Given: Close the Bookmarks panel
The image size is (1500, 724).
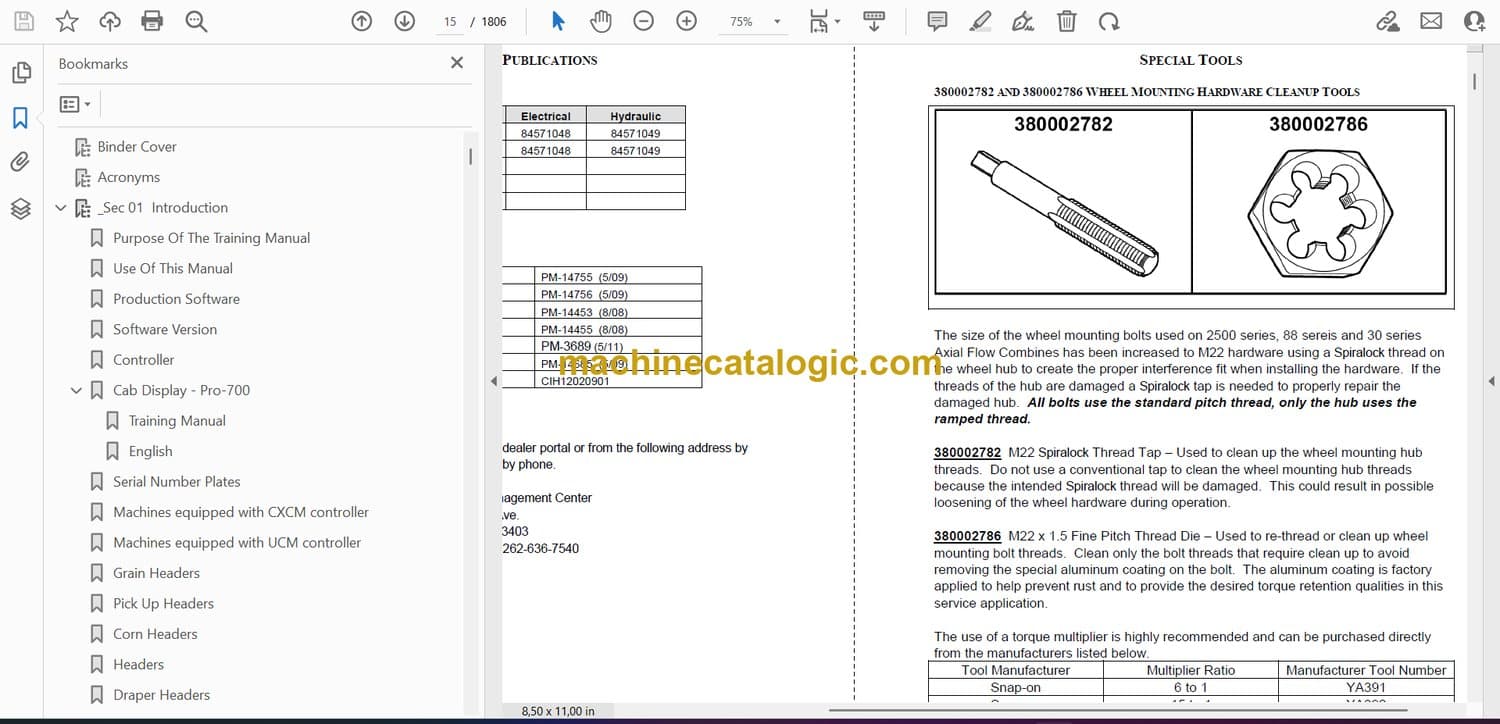Looking at the screenshot, I should (457, 63).
